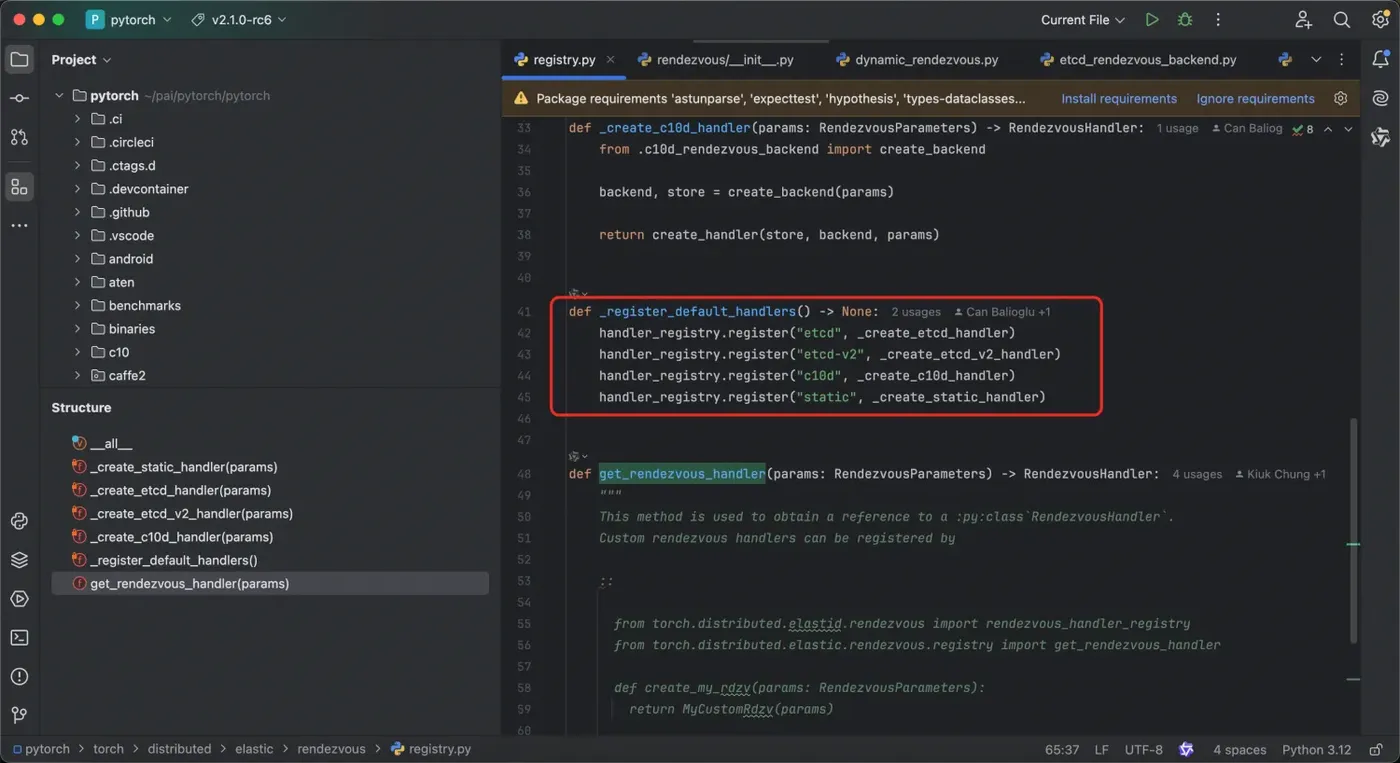1400x763 pixels.
Task: Open more run actions menu
Action: click(x=1218, y=20)
